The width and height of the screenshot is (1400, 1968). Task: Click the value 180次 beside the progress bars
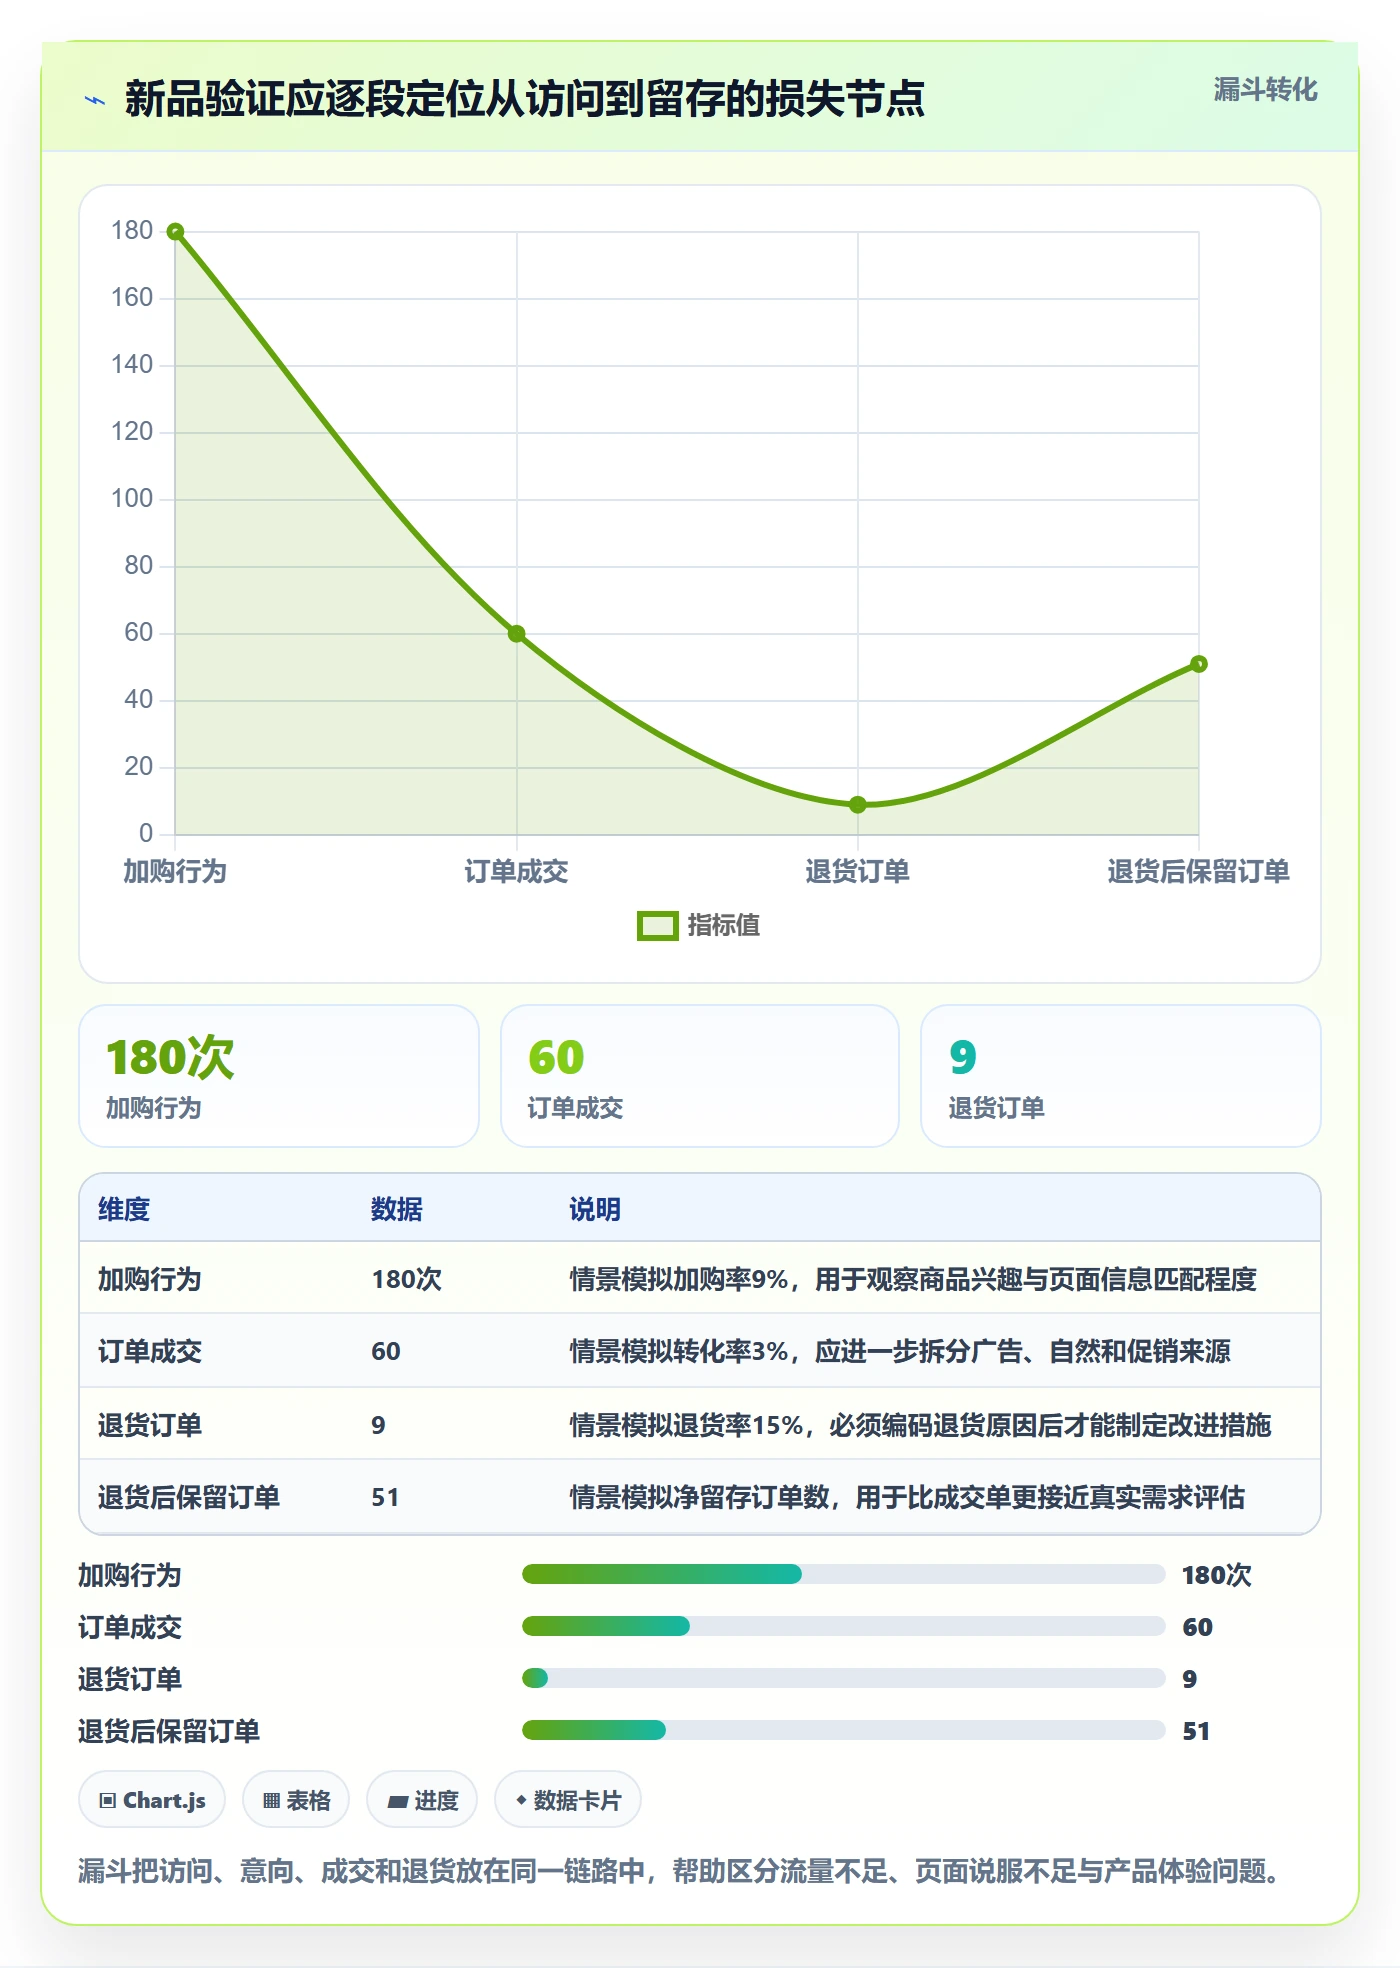point(1217,1575)
